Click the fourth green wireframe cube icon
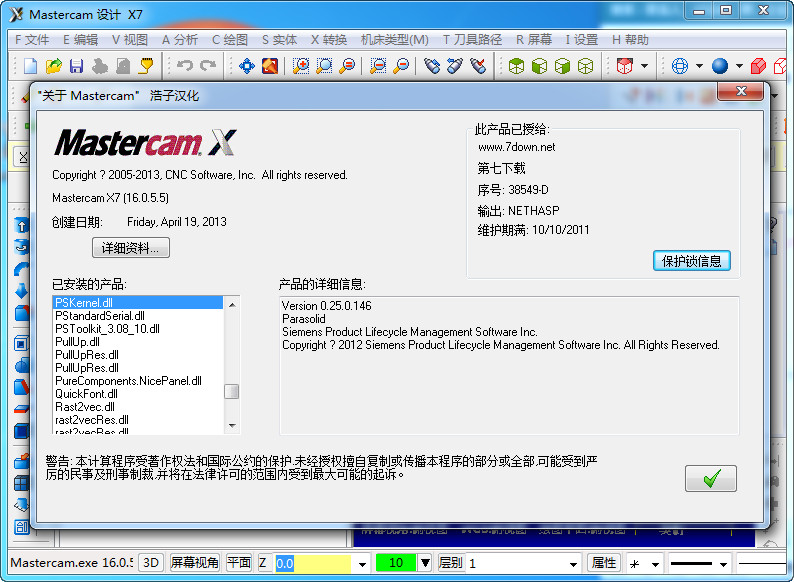Screen dimensions: 794x582 [586, 66]
